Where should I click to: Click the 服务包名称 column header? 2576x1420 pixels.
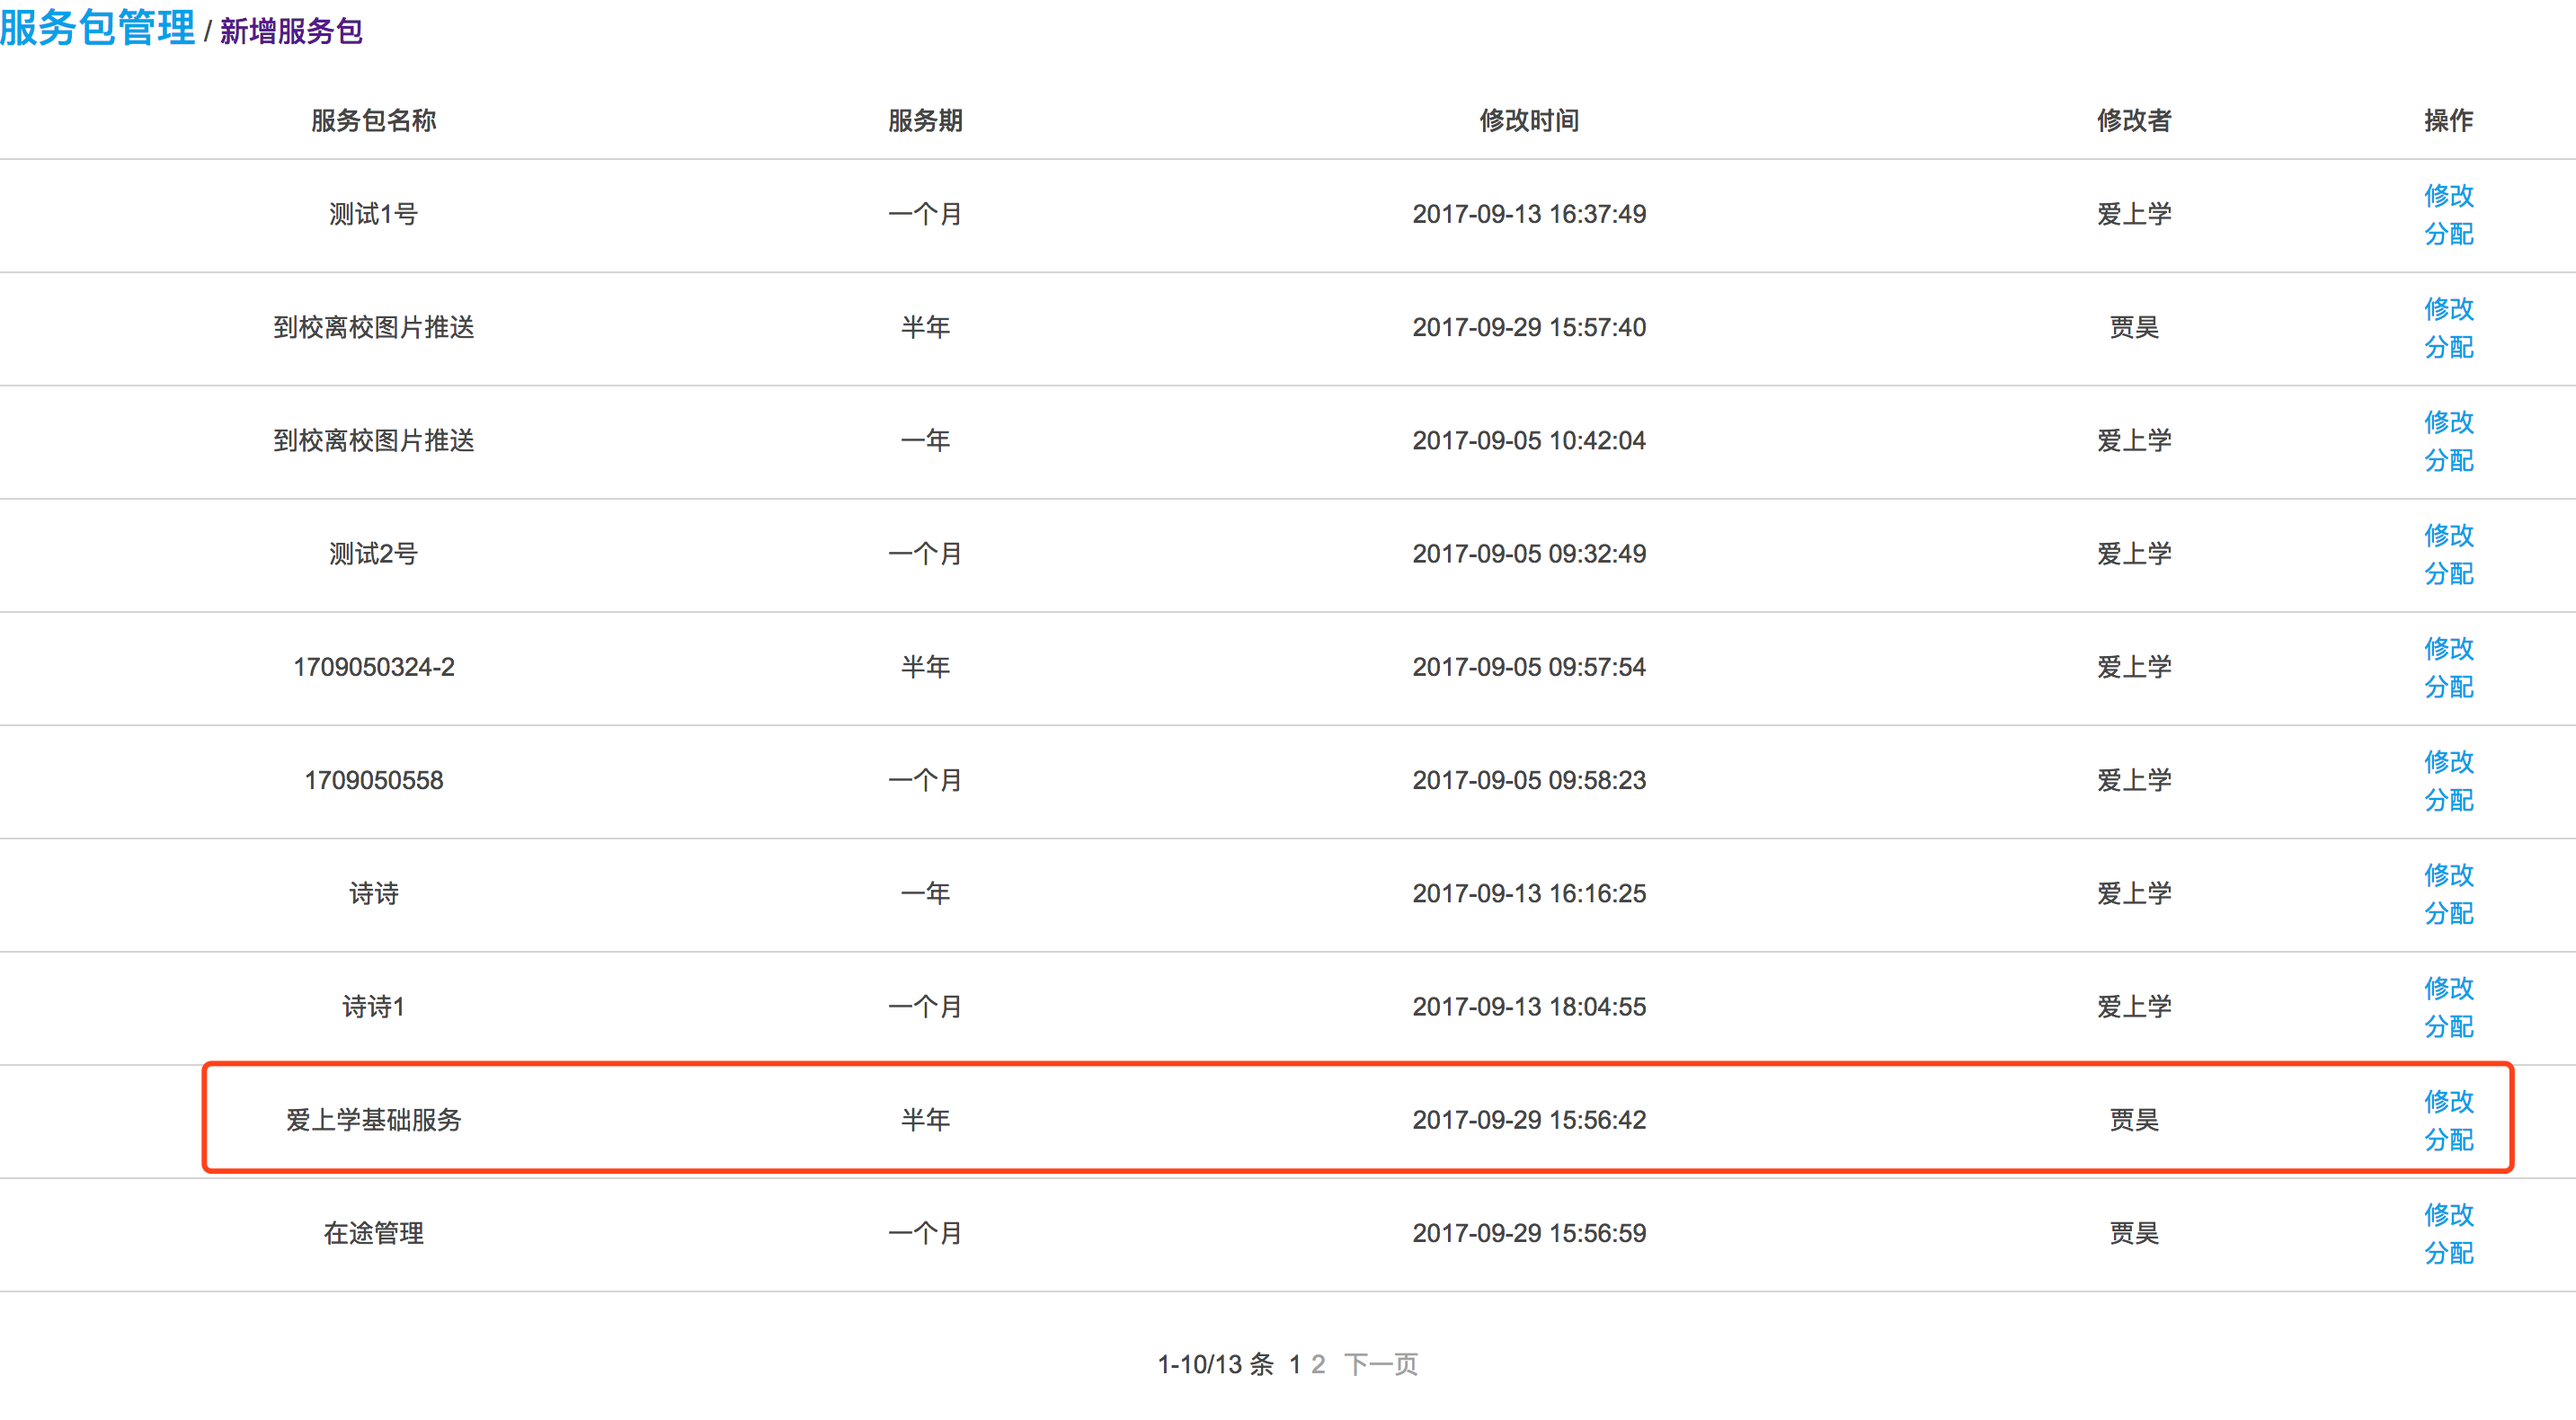pos(373,120)
